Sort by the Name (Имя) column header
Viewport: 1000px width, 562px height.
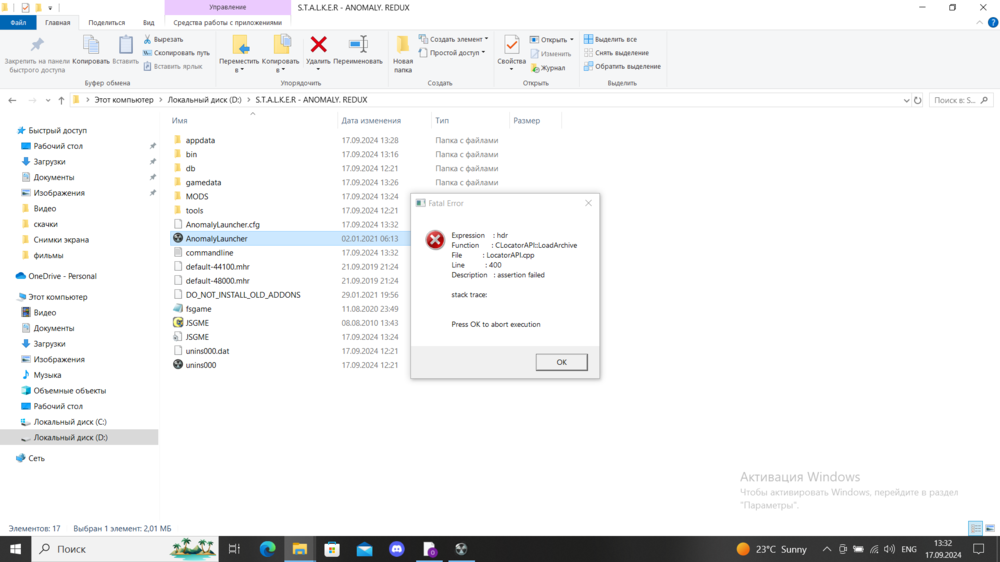coord(179,121)
